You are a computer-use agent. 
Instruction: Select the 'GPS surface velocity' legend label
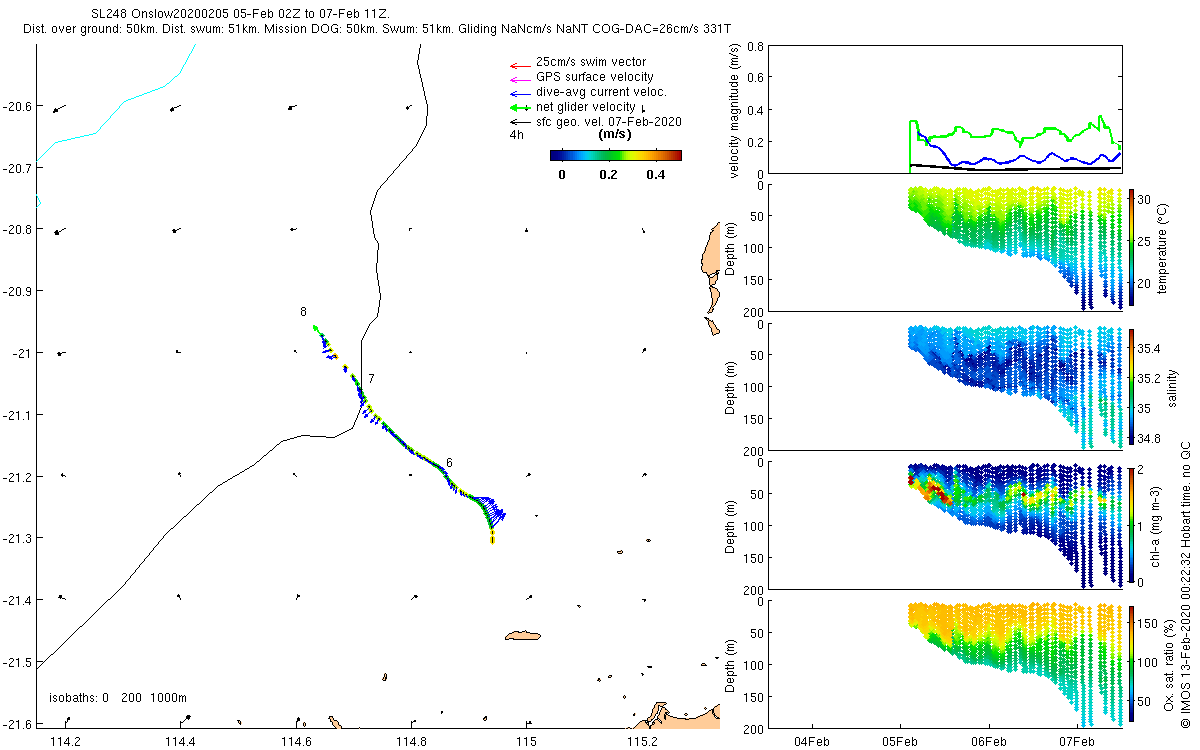[x=594, y=77]
